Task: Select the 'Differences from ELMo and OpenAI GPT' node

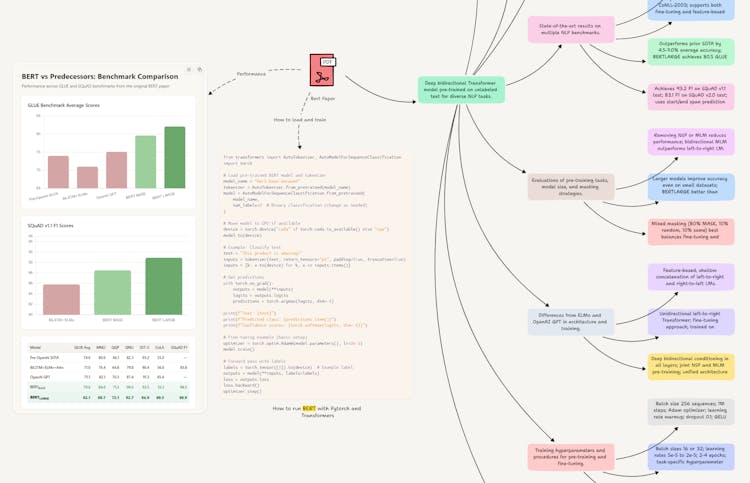Action: pos(571,321)
